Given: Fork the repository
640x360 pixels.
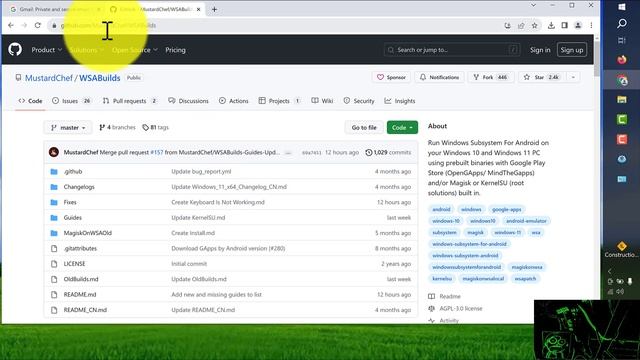Looking at the screenshot, I should tap(490, 77).
